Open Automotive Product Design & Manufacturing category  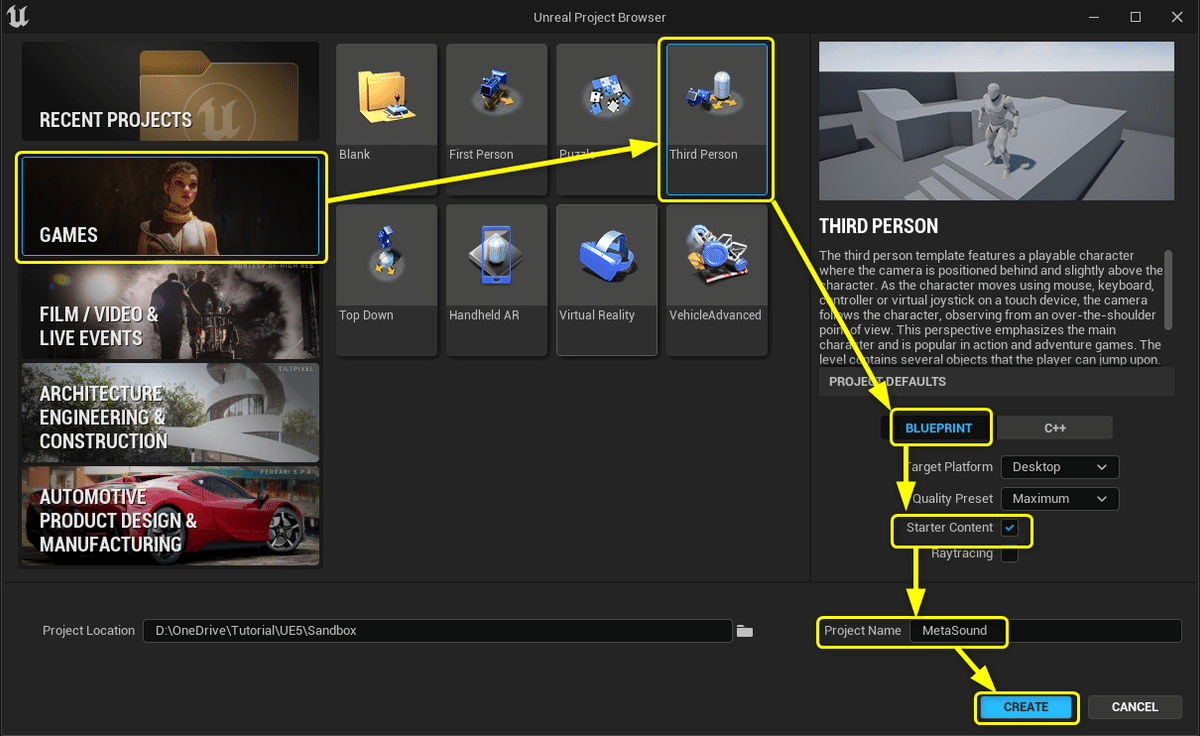[170, 516]
